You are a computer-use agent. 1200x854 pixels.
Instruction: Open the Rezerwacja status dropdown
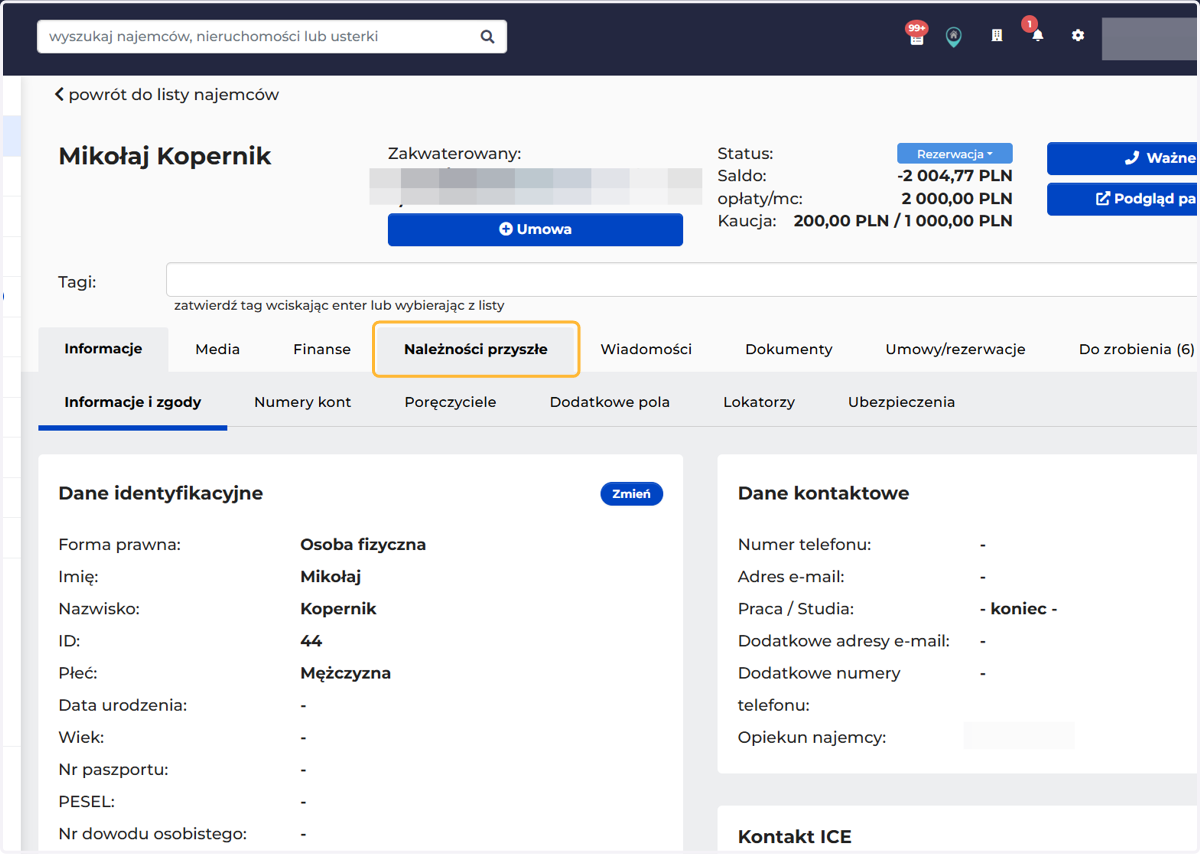[x=955, y=154]
